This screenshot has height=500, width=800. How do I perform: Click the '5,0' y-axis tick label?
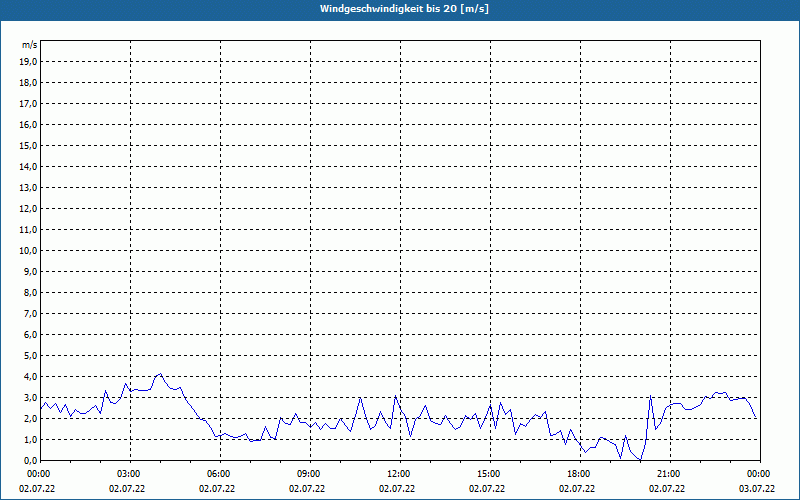(x=30, y=356)
